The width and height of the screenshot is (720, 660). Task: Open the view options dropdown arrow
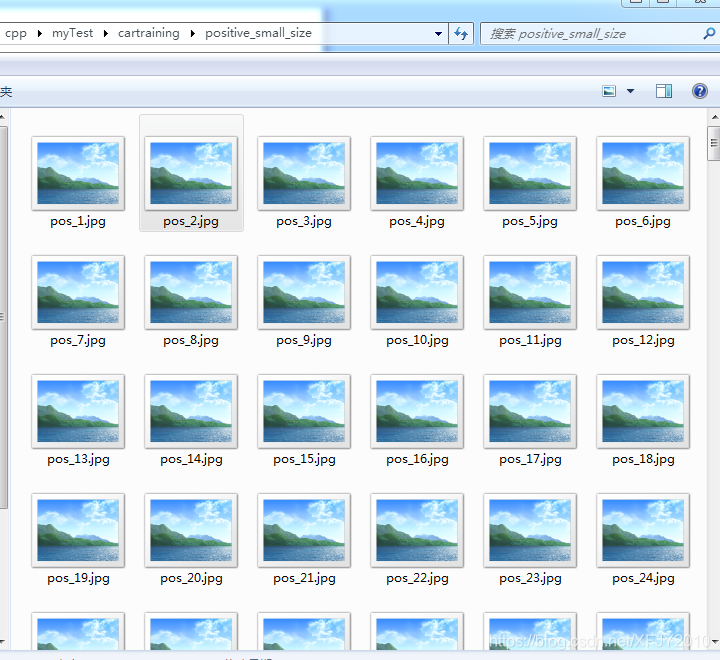630,91
